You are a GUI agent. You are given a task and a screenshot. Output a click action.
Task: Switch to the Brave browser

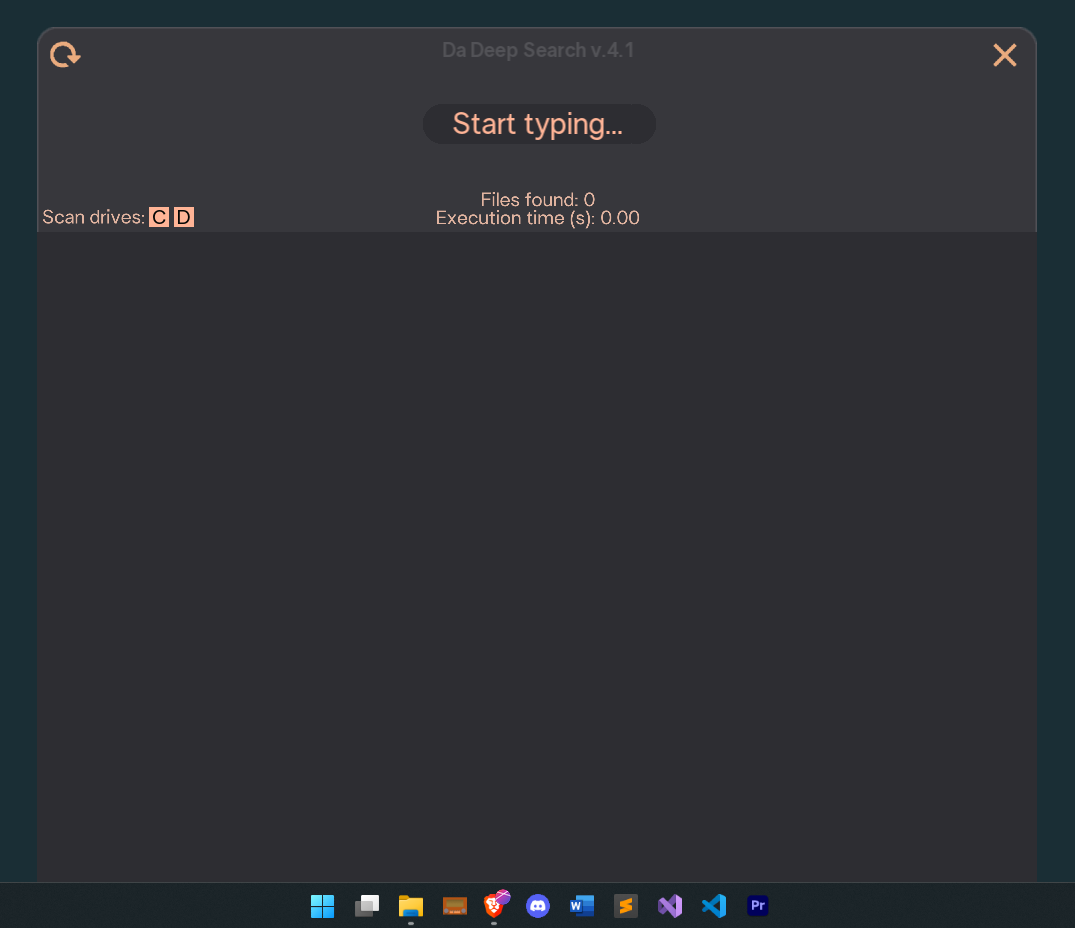(x=496, y=905)
